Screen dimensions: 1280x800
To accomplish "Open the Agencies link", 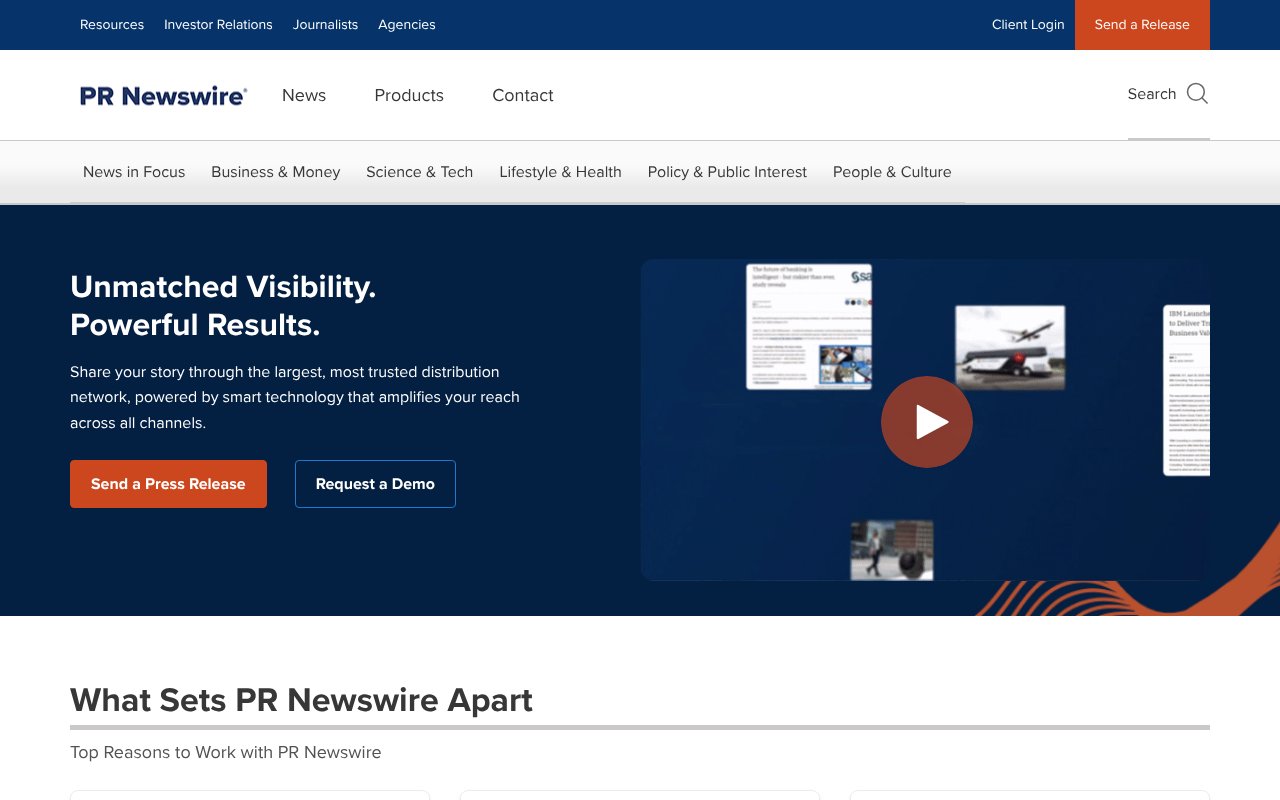I will tap(406, 25).
